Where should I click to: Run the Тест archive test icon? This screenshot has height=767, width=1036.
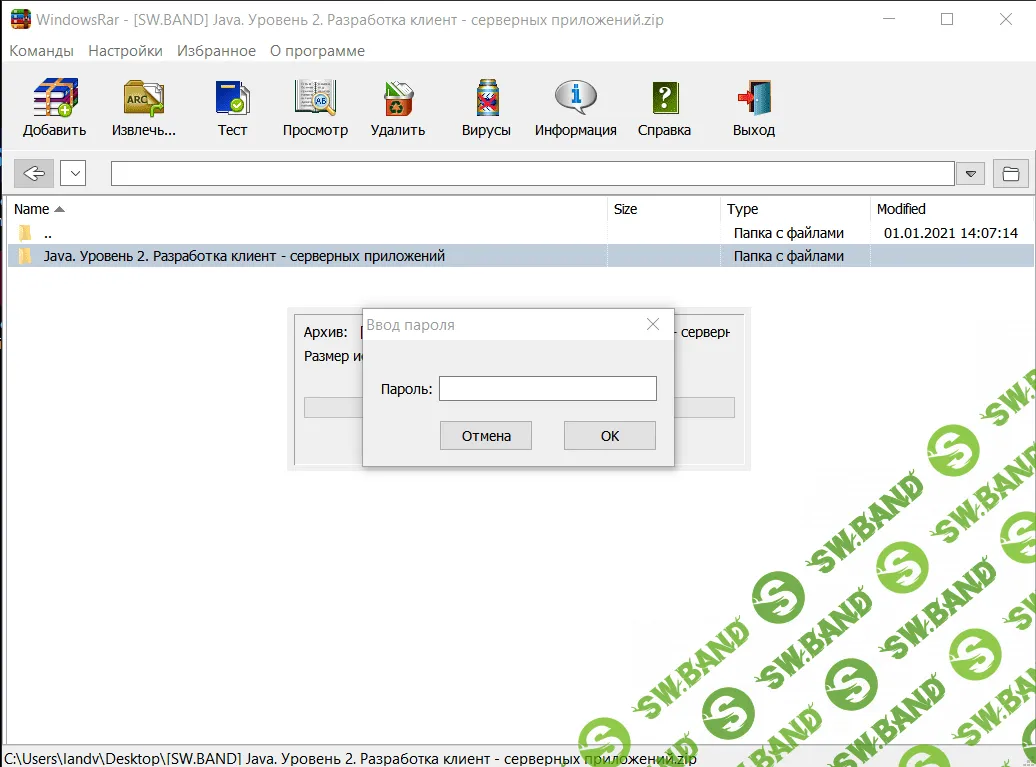(232, 99)
